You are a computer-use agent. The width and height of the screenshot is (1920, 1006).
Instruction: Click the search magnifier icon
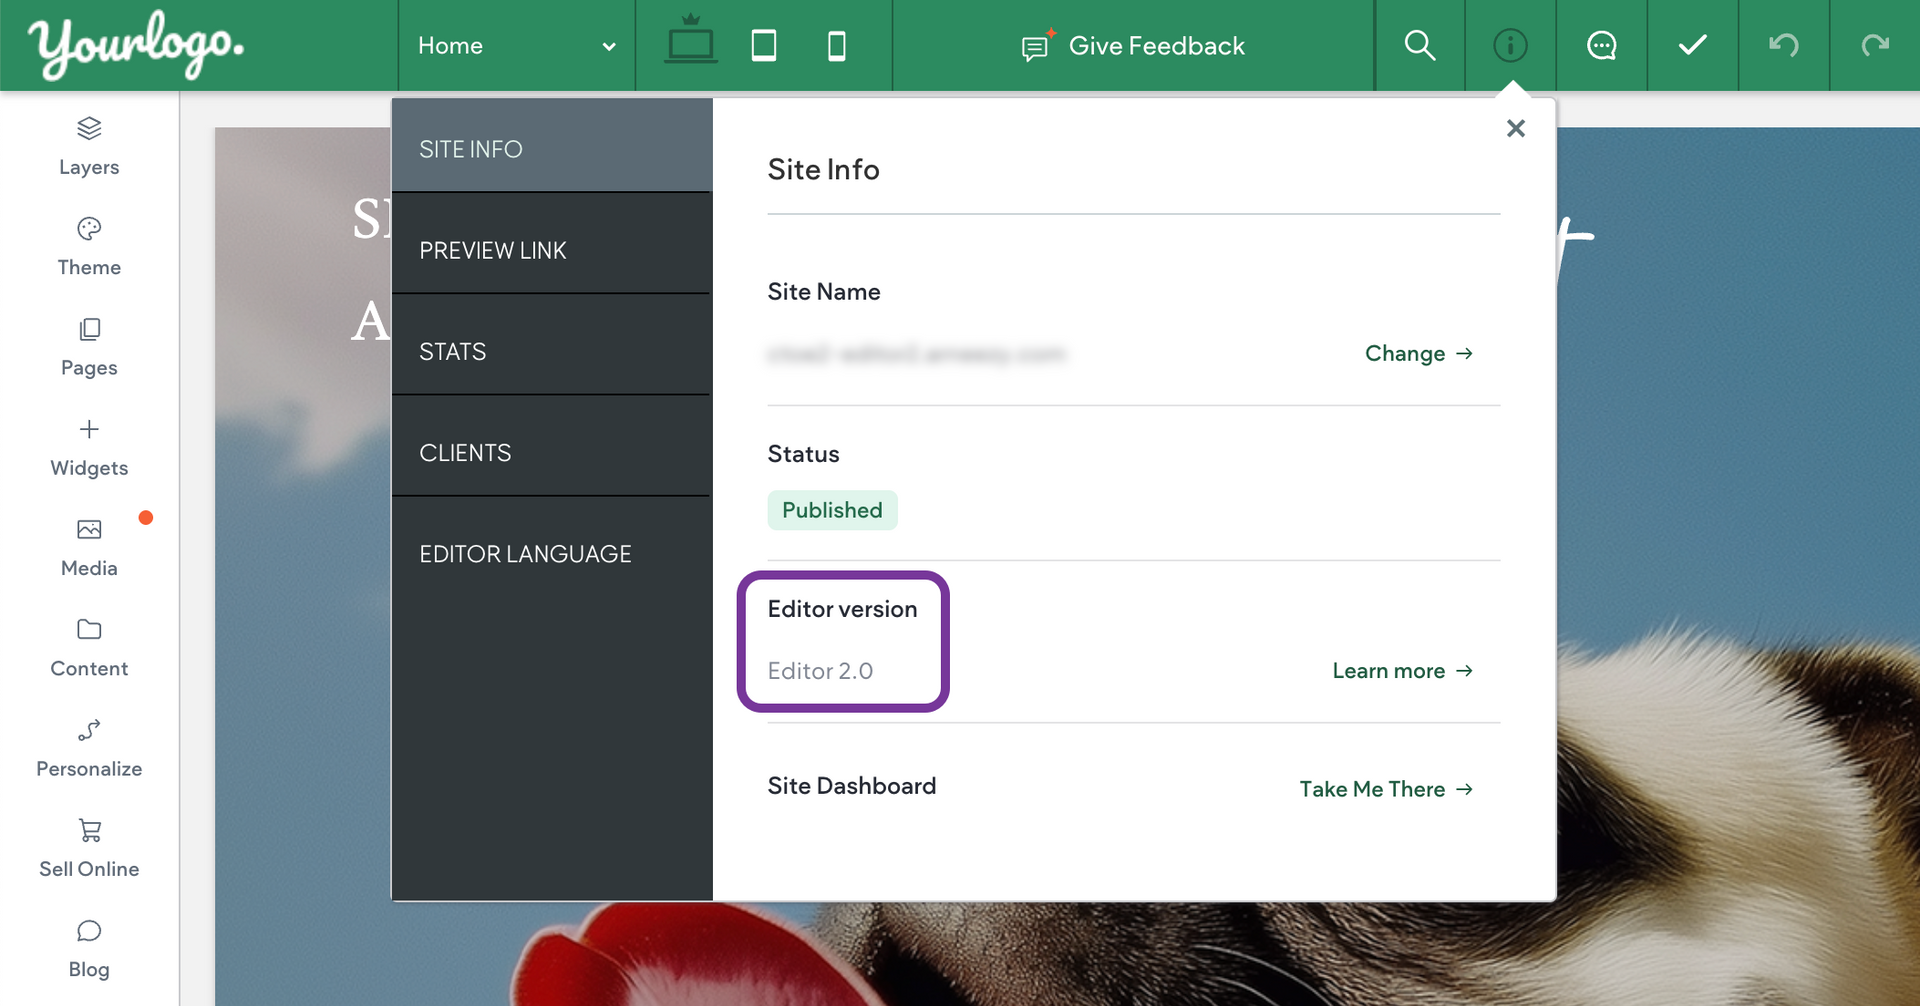point(1420,45)
